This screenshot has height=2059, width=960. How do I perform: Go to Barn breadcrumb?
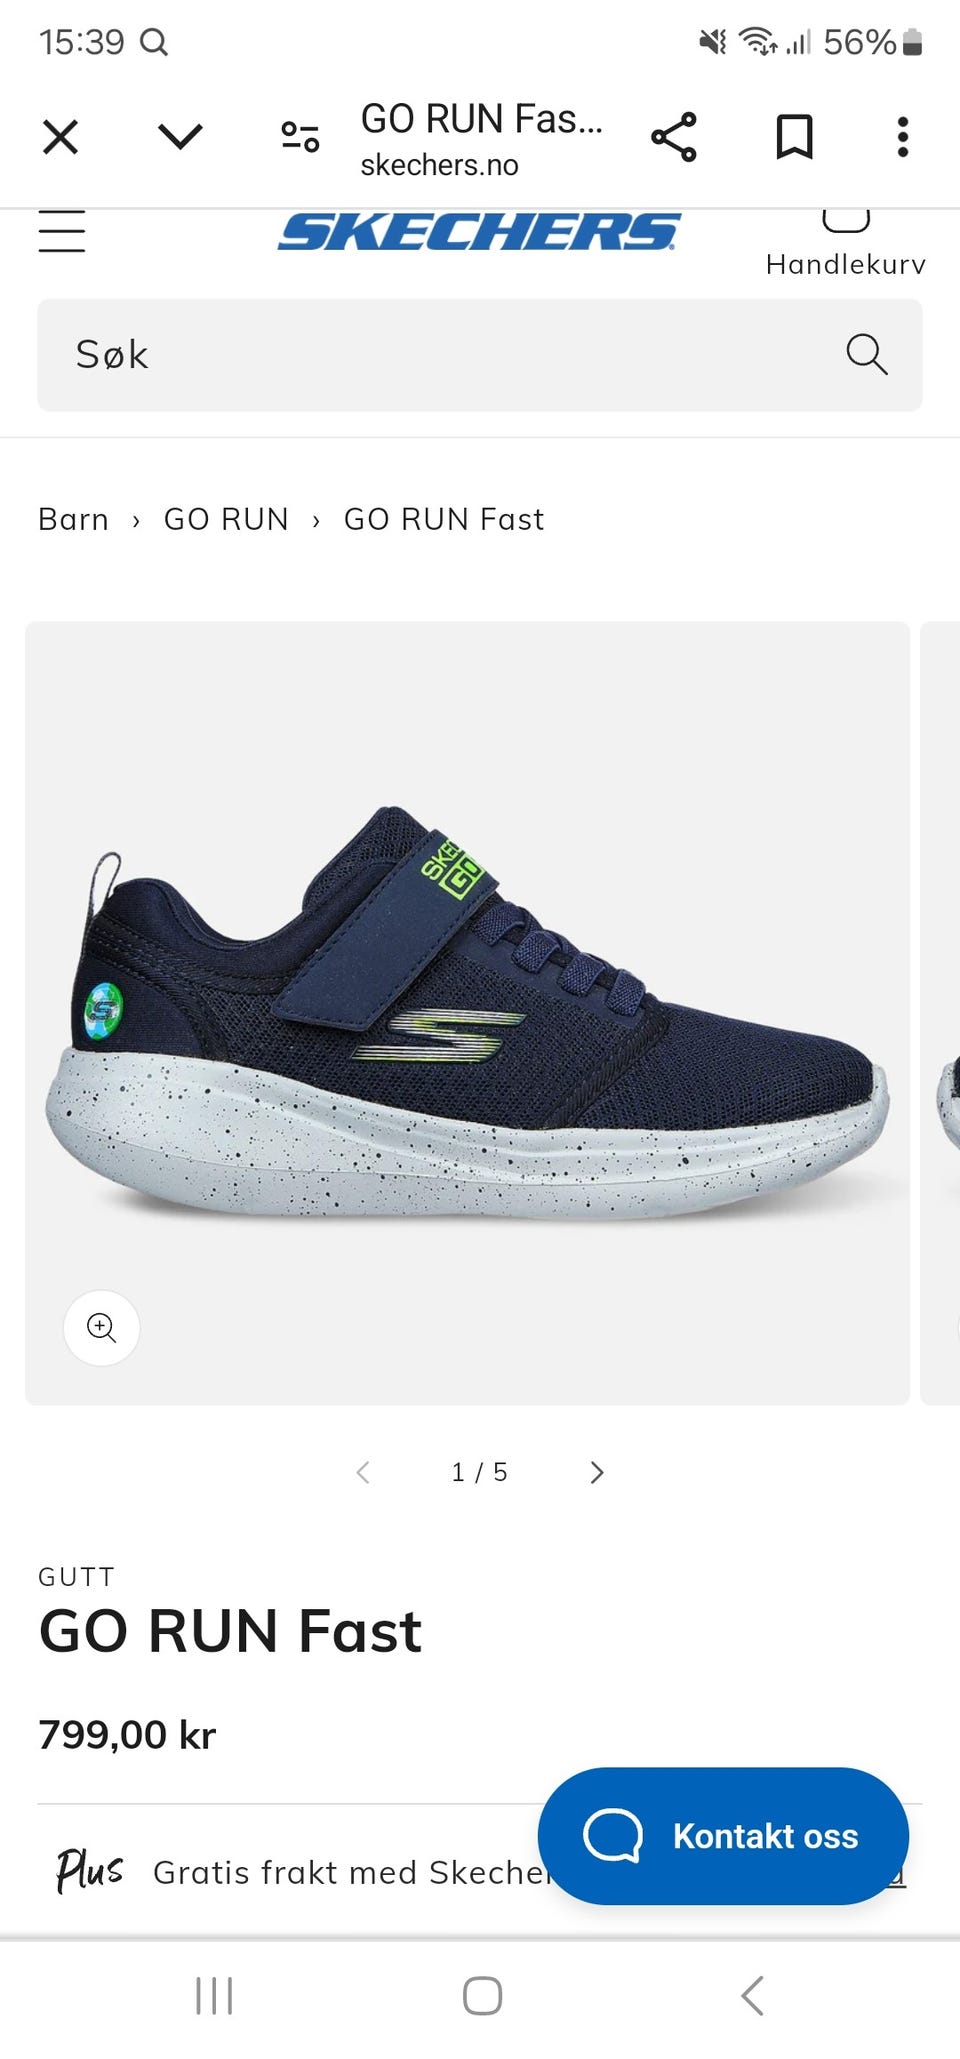click(x=73, y=519)
